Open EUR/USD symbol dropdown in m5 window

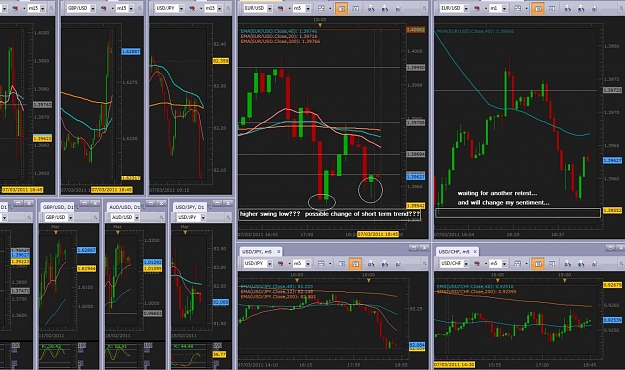tap(270, 8)
